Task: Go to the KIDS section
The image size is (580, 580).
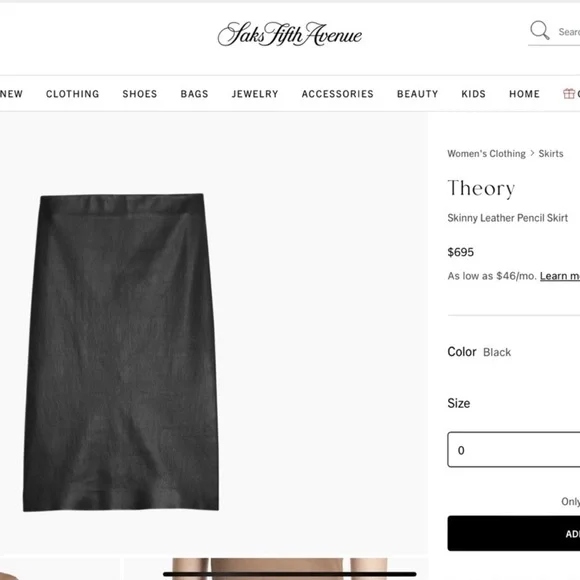Action: [x=473, y=94]
